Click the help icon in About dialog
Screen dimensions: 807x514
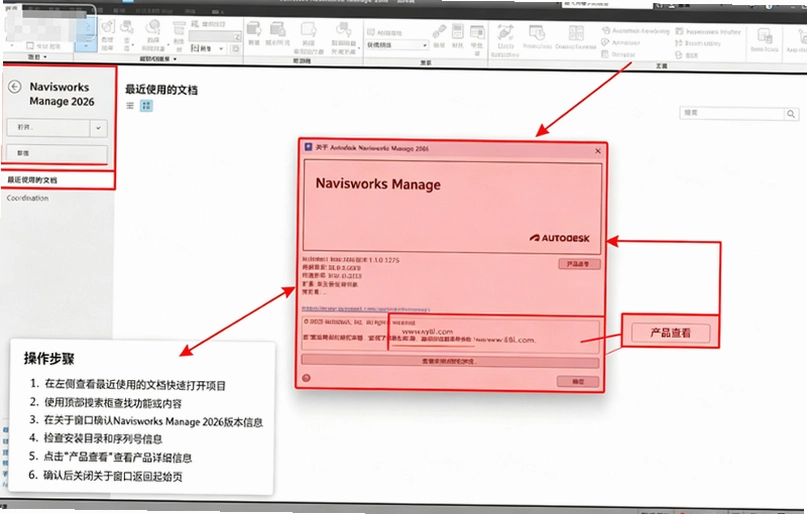tap(307, 378)
